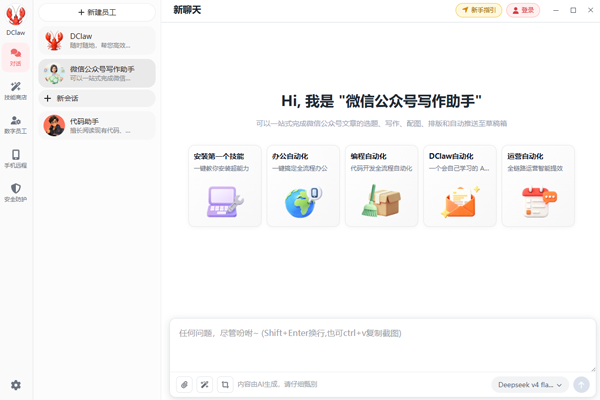The height and width of the screenshot is (400, 600).
Task: Open the 手机远程 phone remote panel
Action: [x=15, y=158]
